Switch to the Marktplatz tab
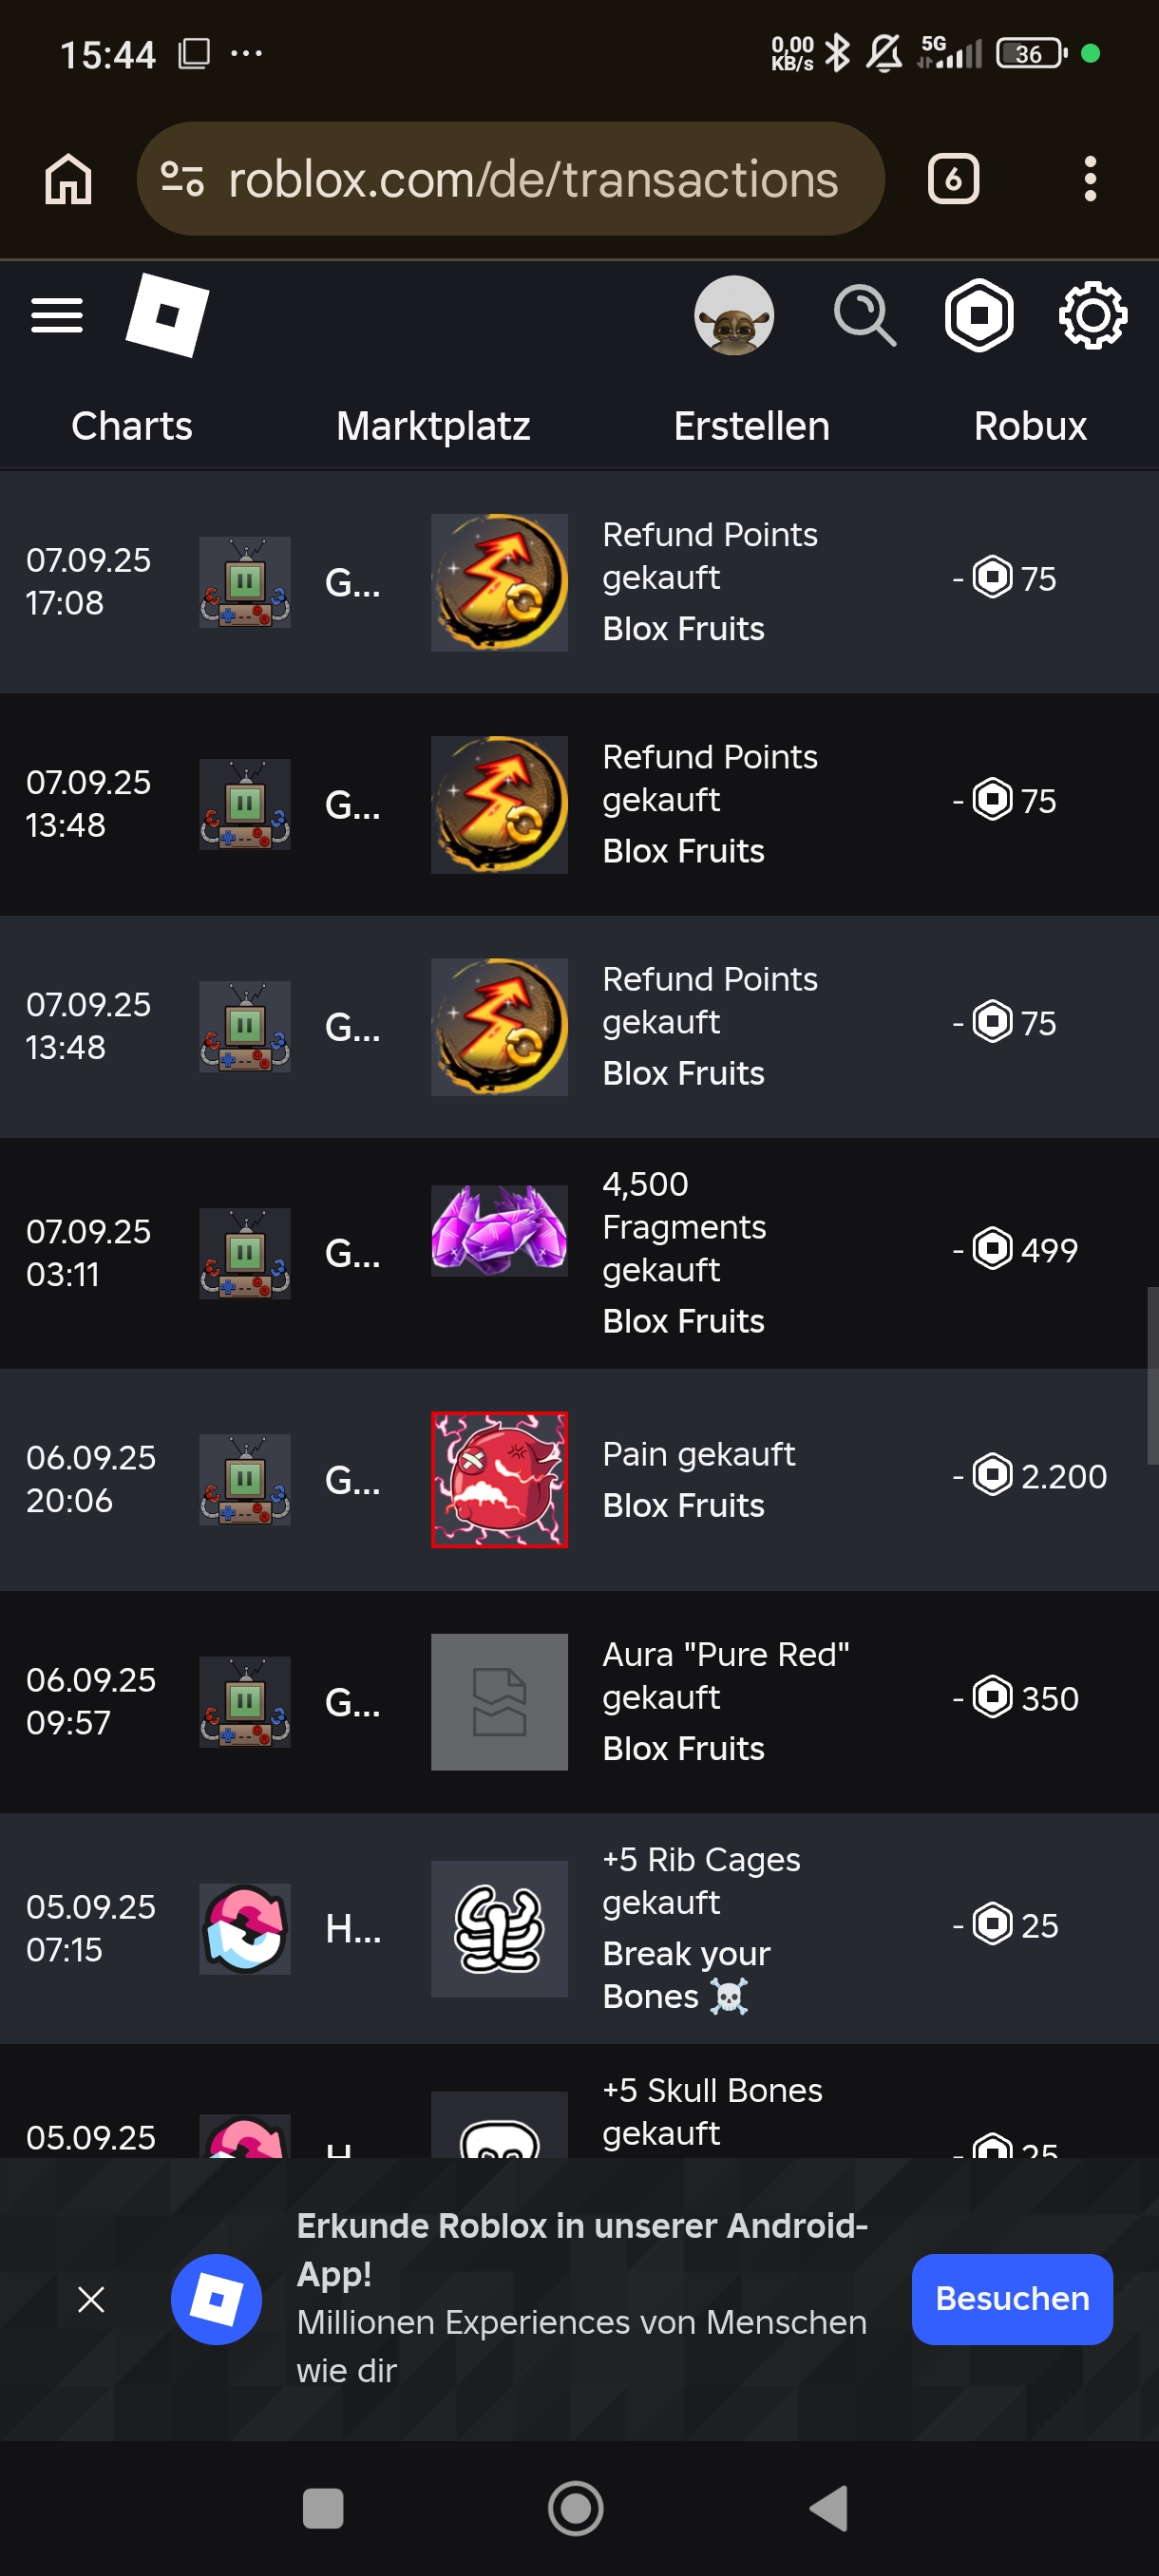This screenshot has width=1159, height=2576. point(433,426)
